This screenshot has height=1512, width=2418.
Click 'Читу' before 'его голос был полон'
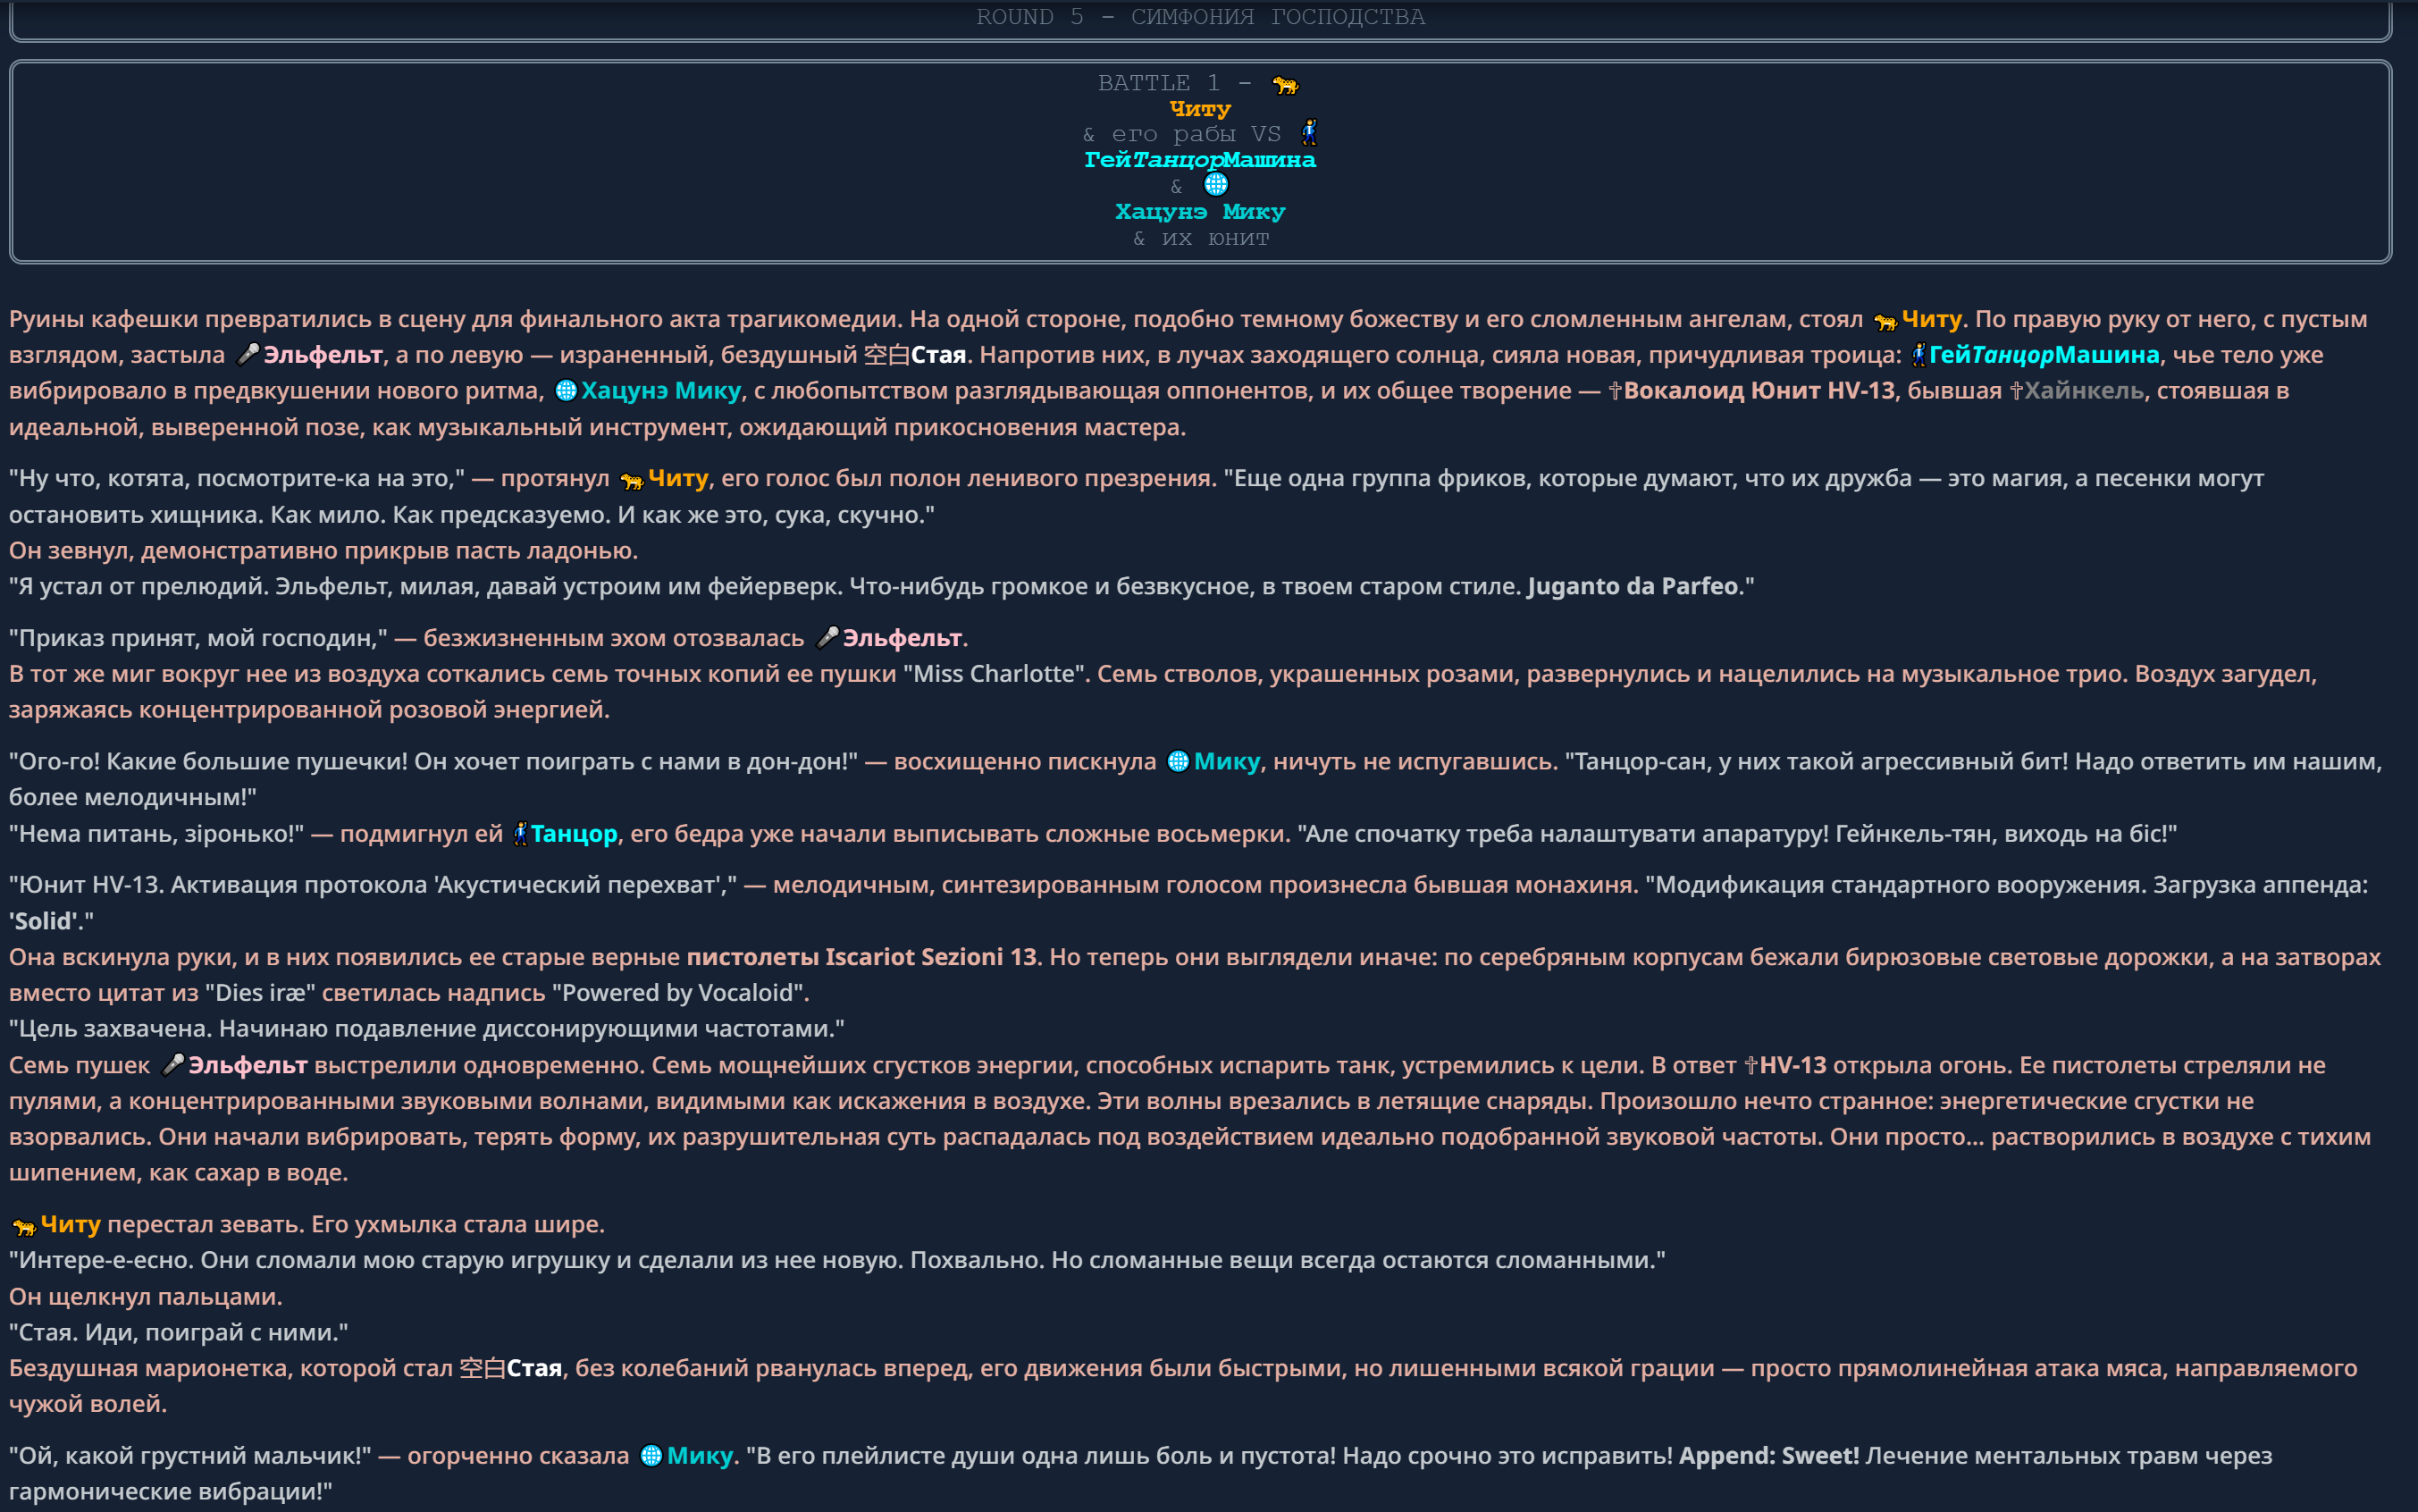coord(678,478)
